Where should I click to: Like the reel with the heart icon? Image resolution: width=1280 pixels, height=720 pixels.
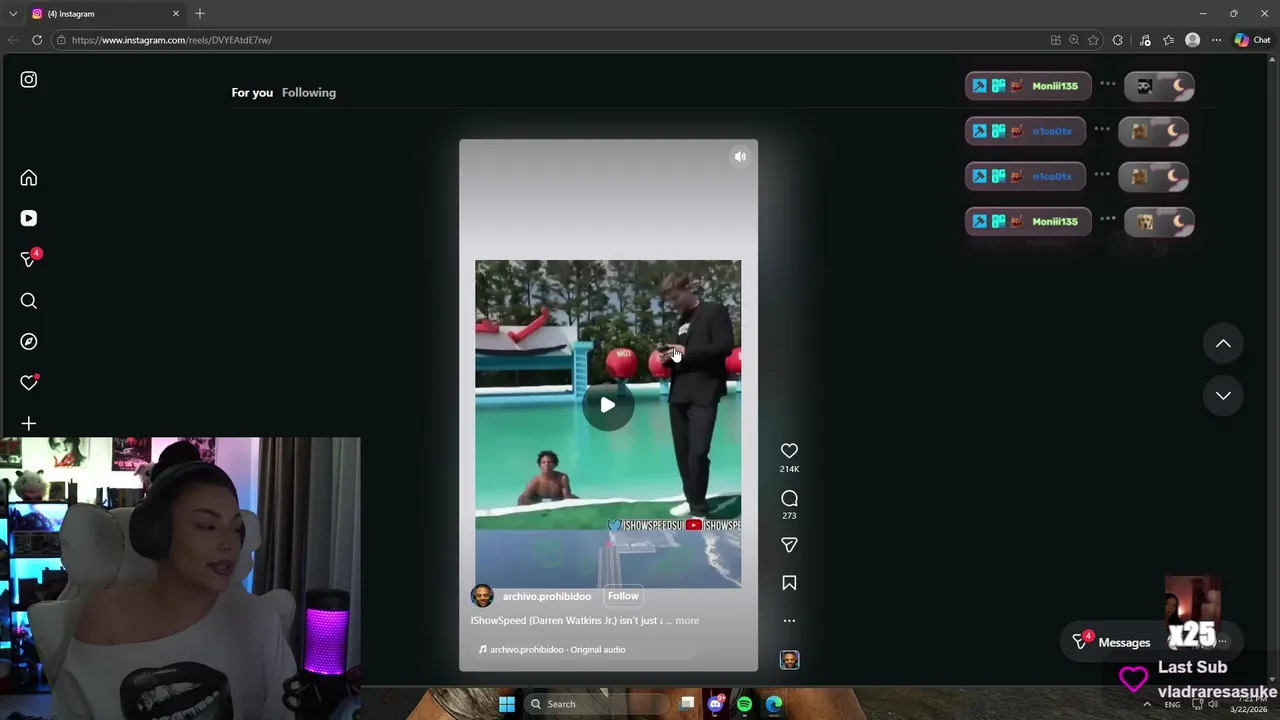tap(789, 451)
